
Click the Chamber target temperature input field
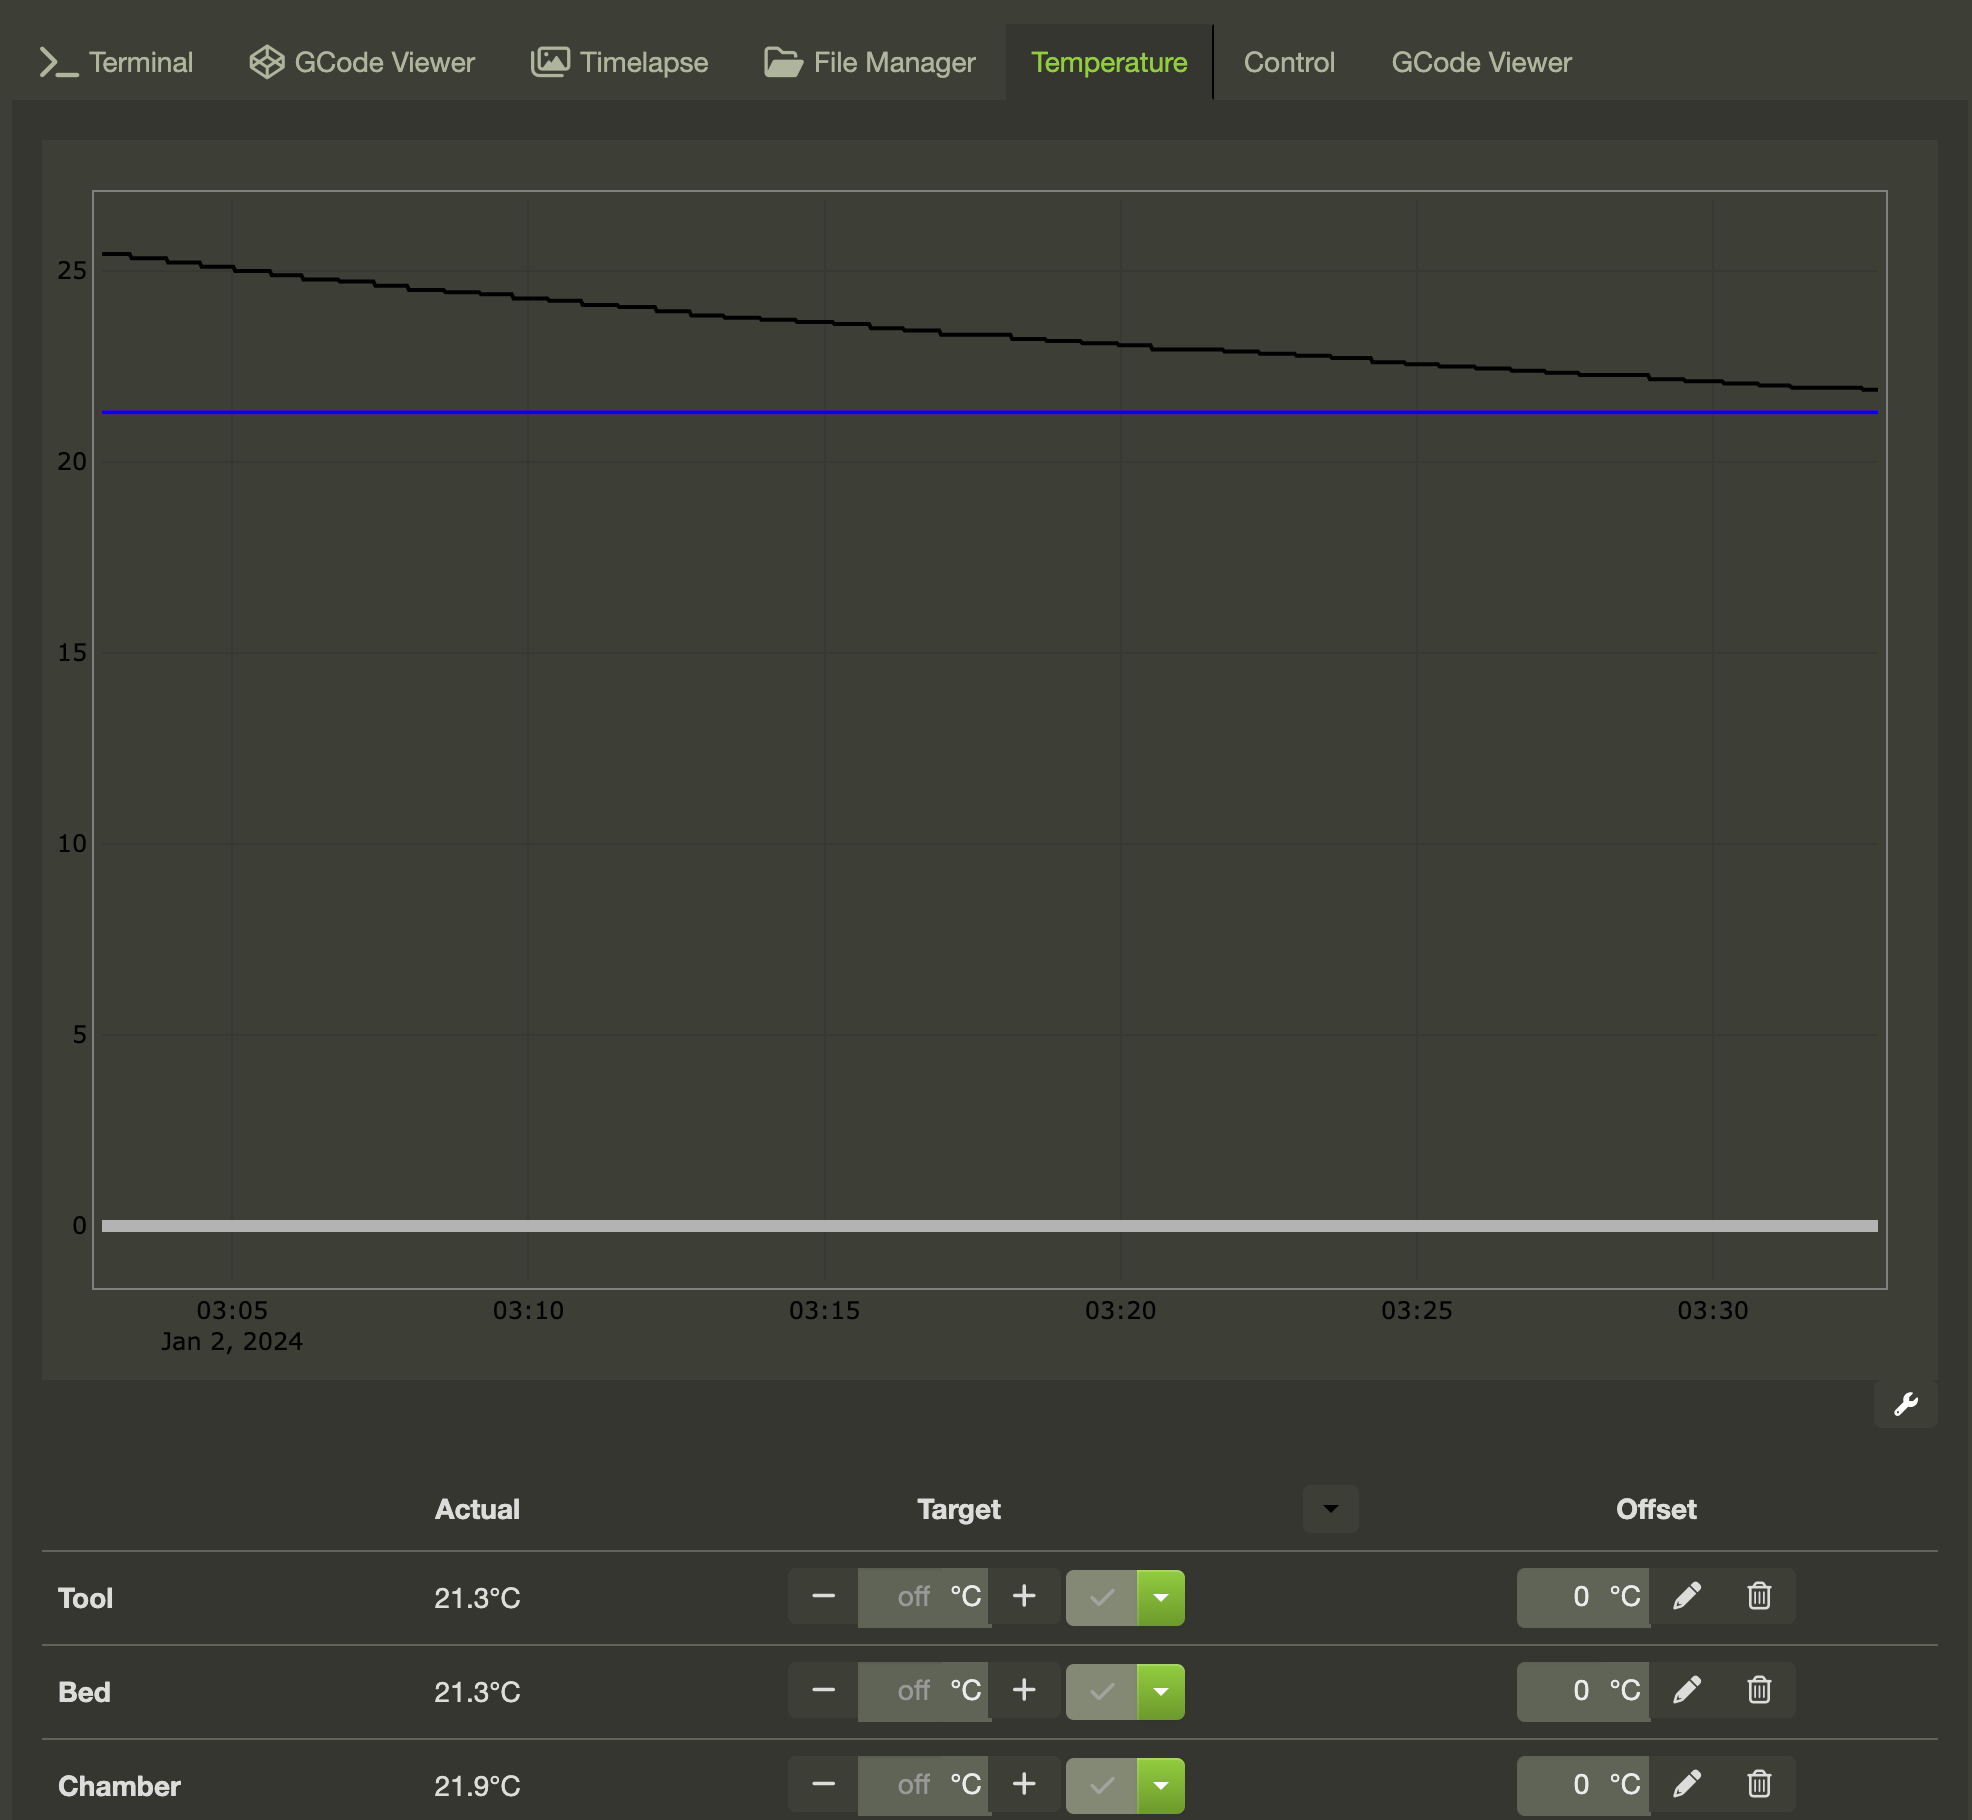tap(923, 1784)
